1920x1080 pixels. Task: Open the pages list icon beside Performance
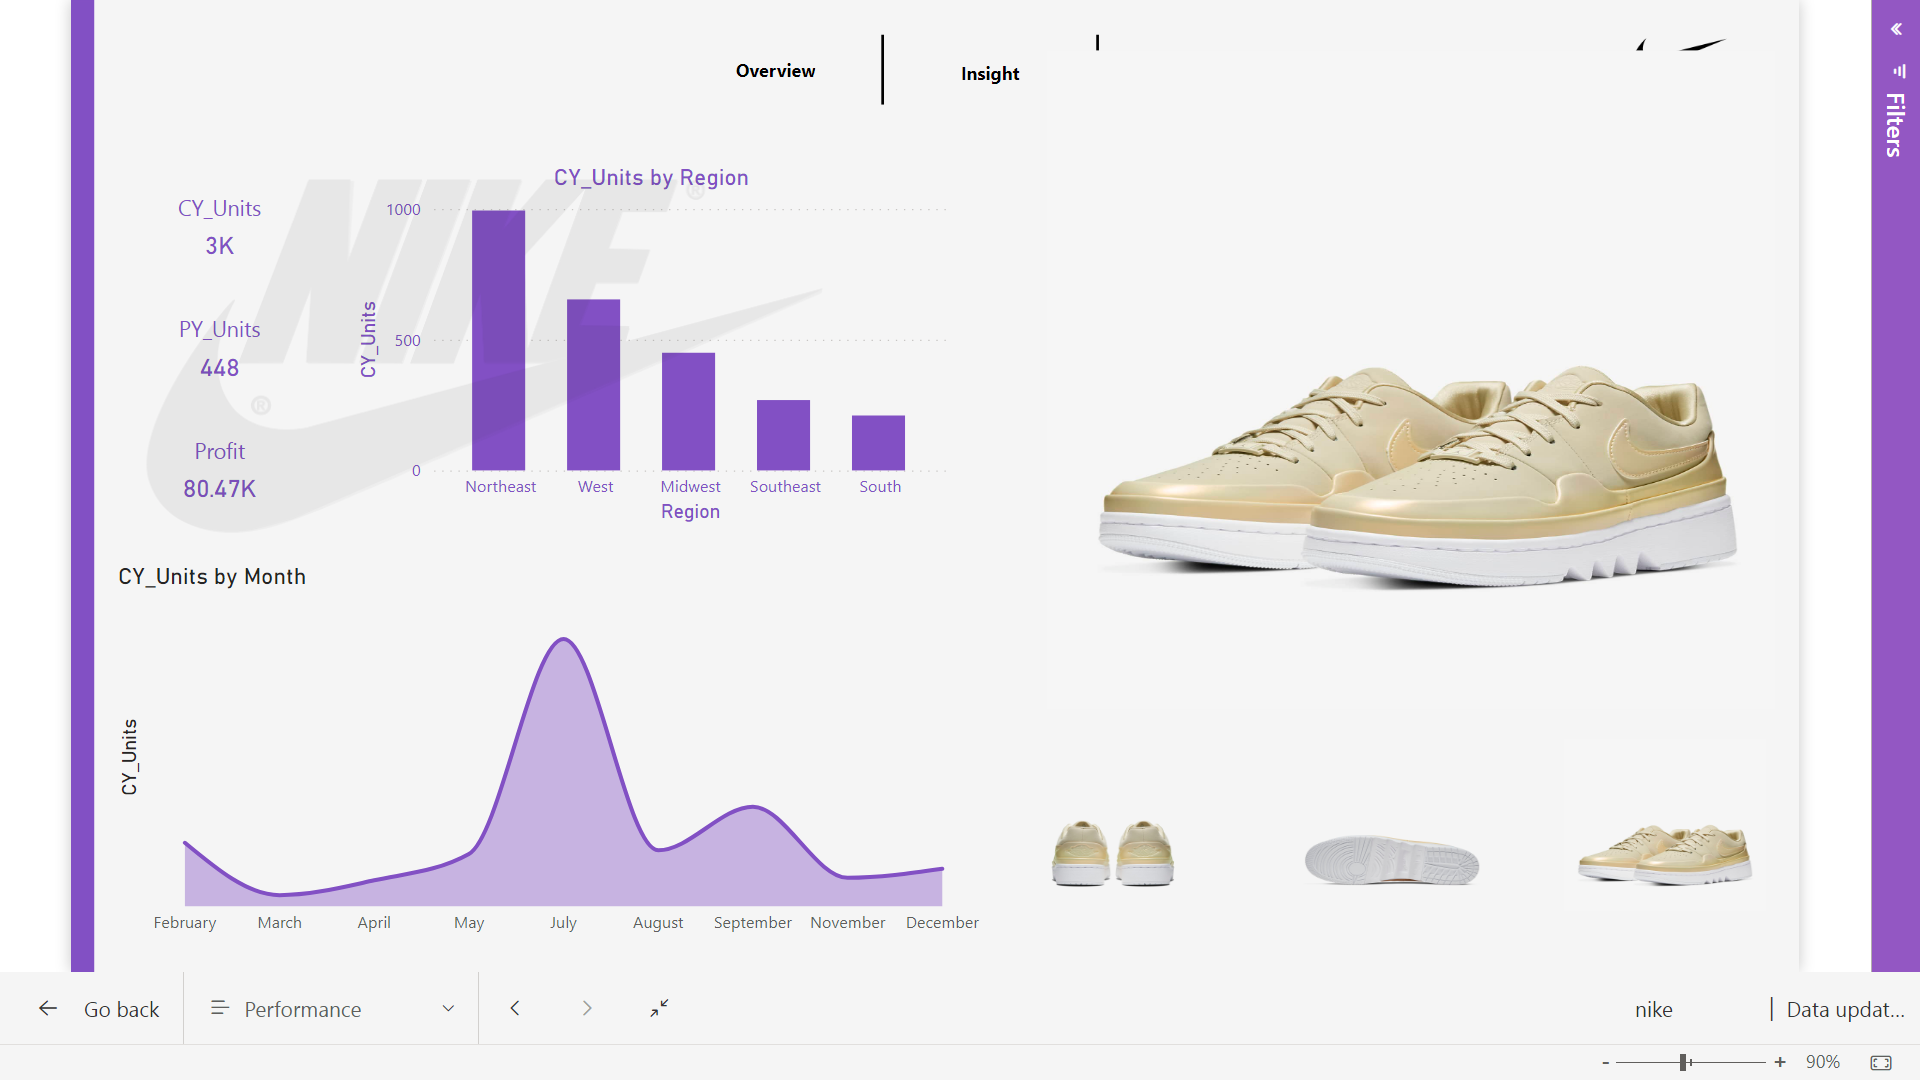click(x=220, y=1008)
